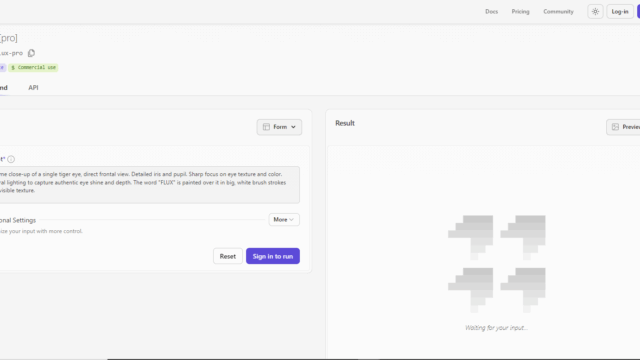Click the prompt info icon
This screenshot has width=640, height=360.
click(11, 159)
